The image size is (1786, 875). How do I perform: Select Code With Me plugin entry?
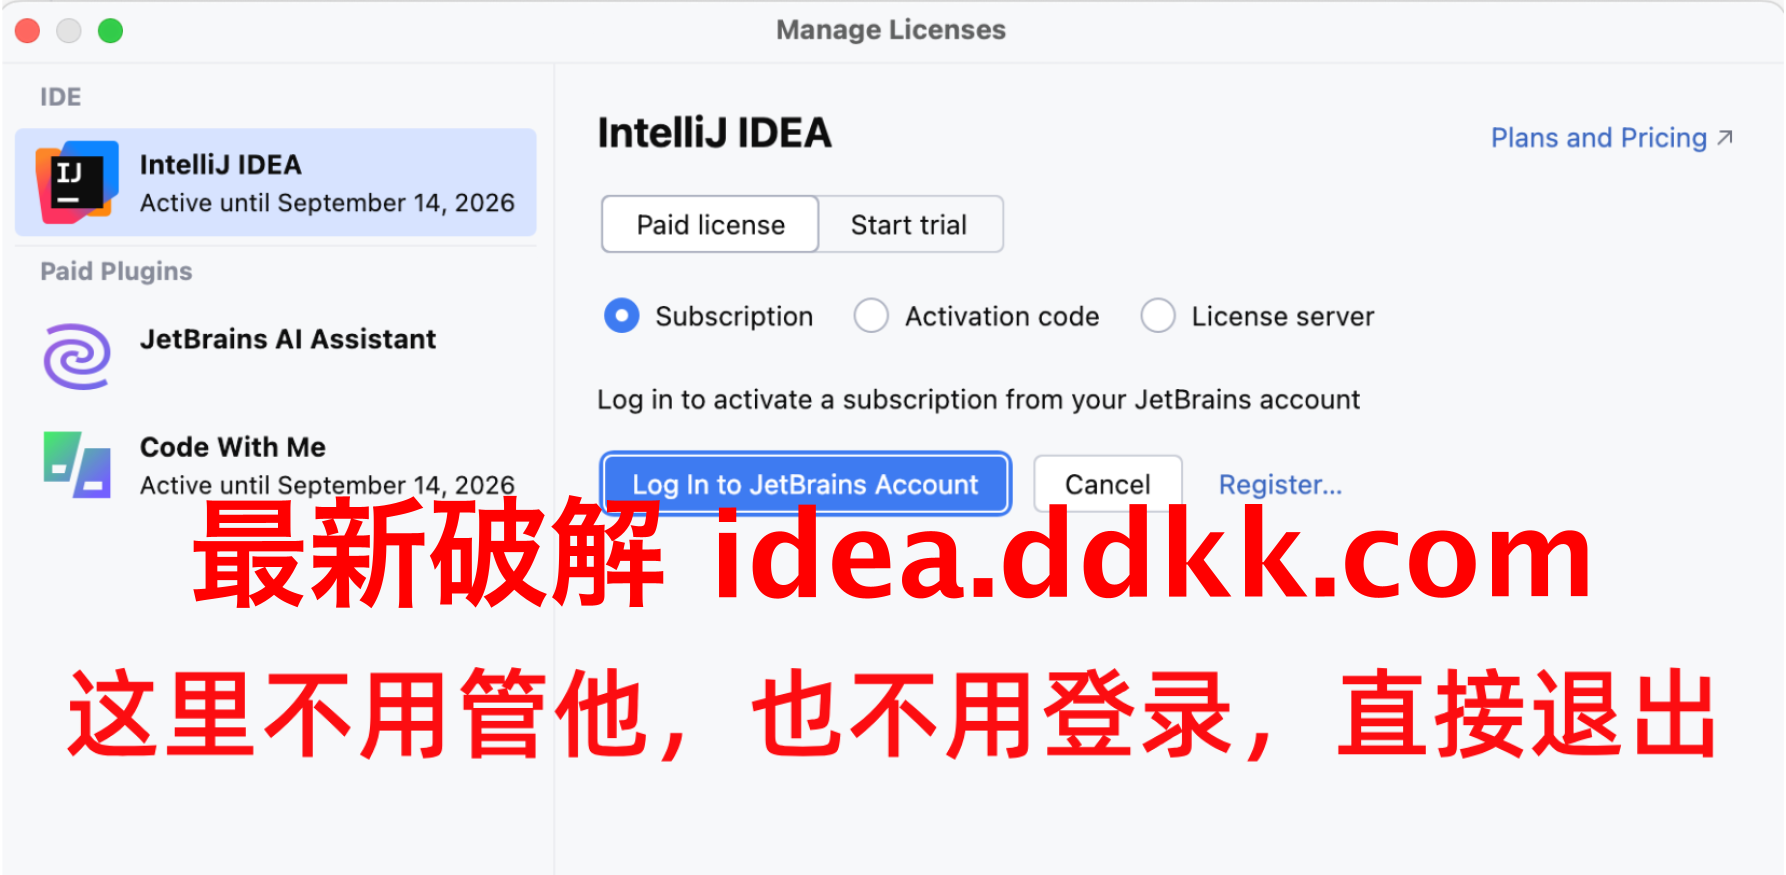(x=276, y=465)
